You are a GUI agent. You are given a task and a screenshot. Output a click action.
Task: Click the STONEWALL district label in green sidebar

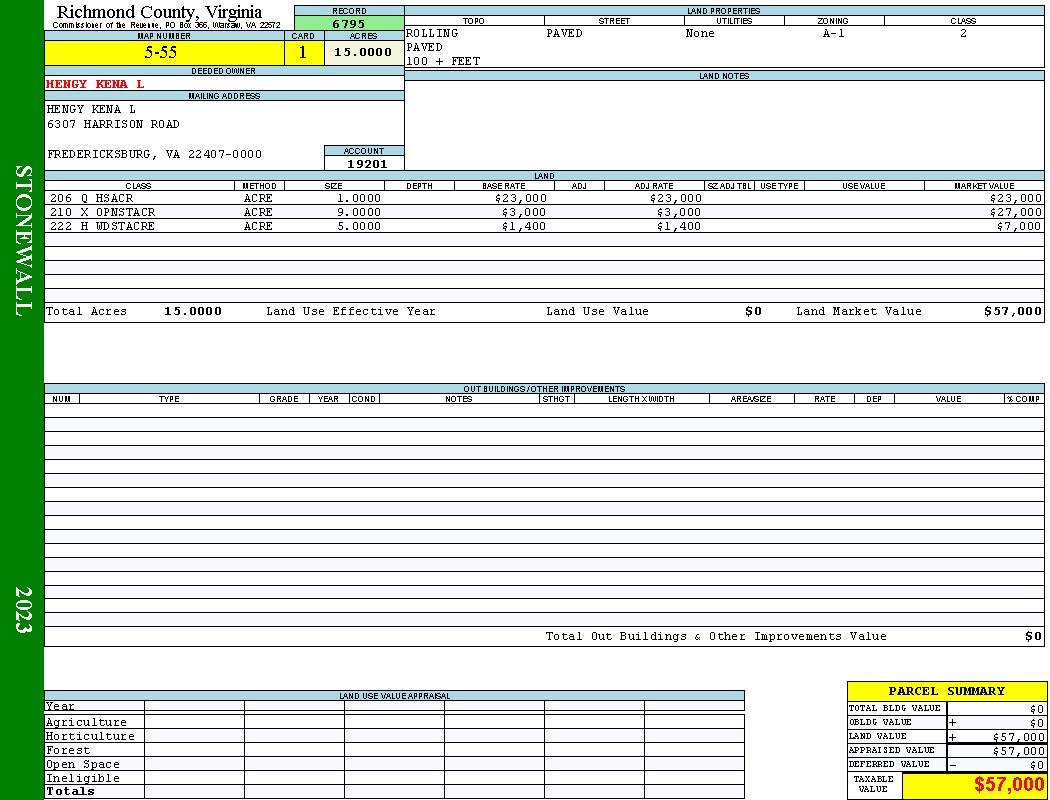pyautogui.click(x=23, y=241)
